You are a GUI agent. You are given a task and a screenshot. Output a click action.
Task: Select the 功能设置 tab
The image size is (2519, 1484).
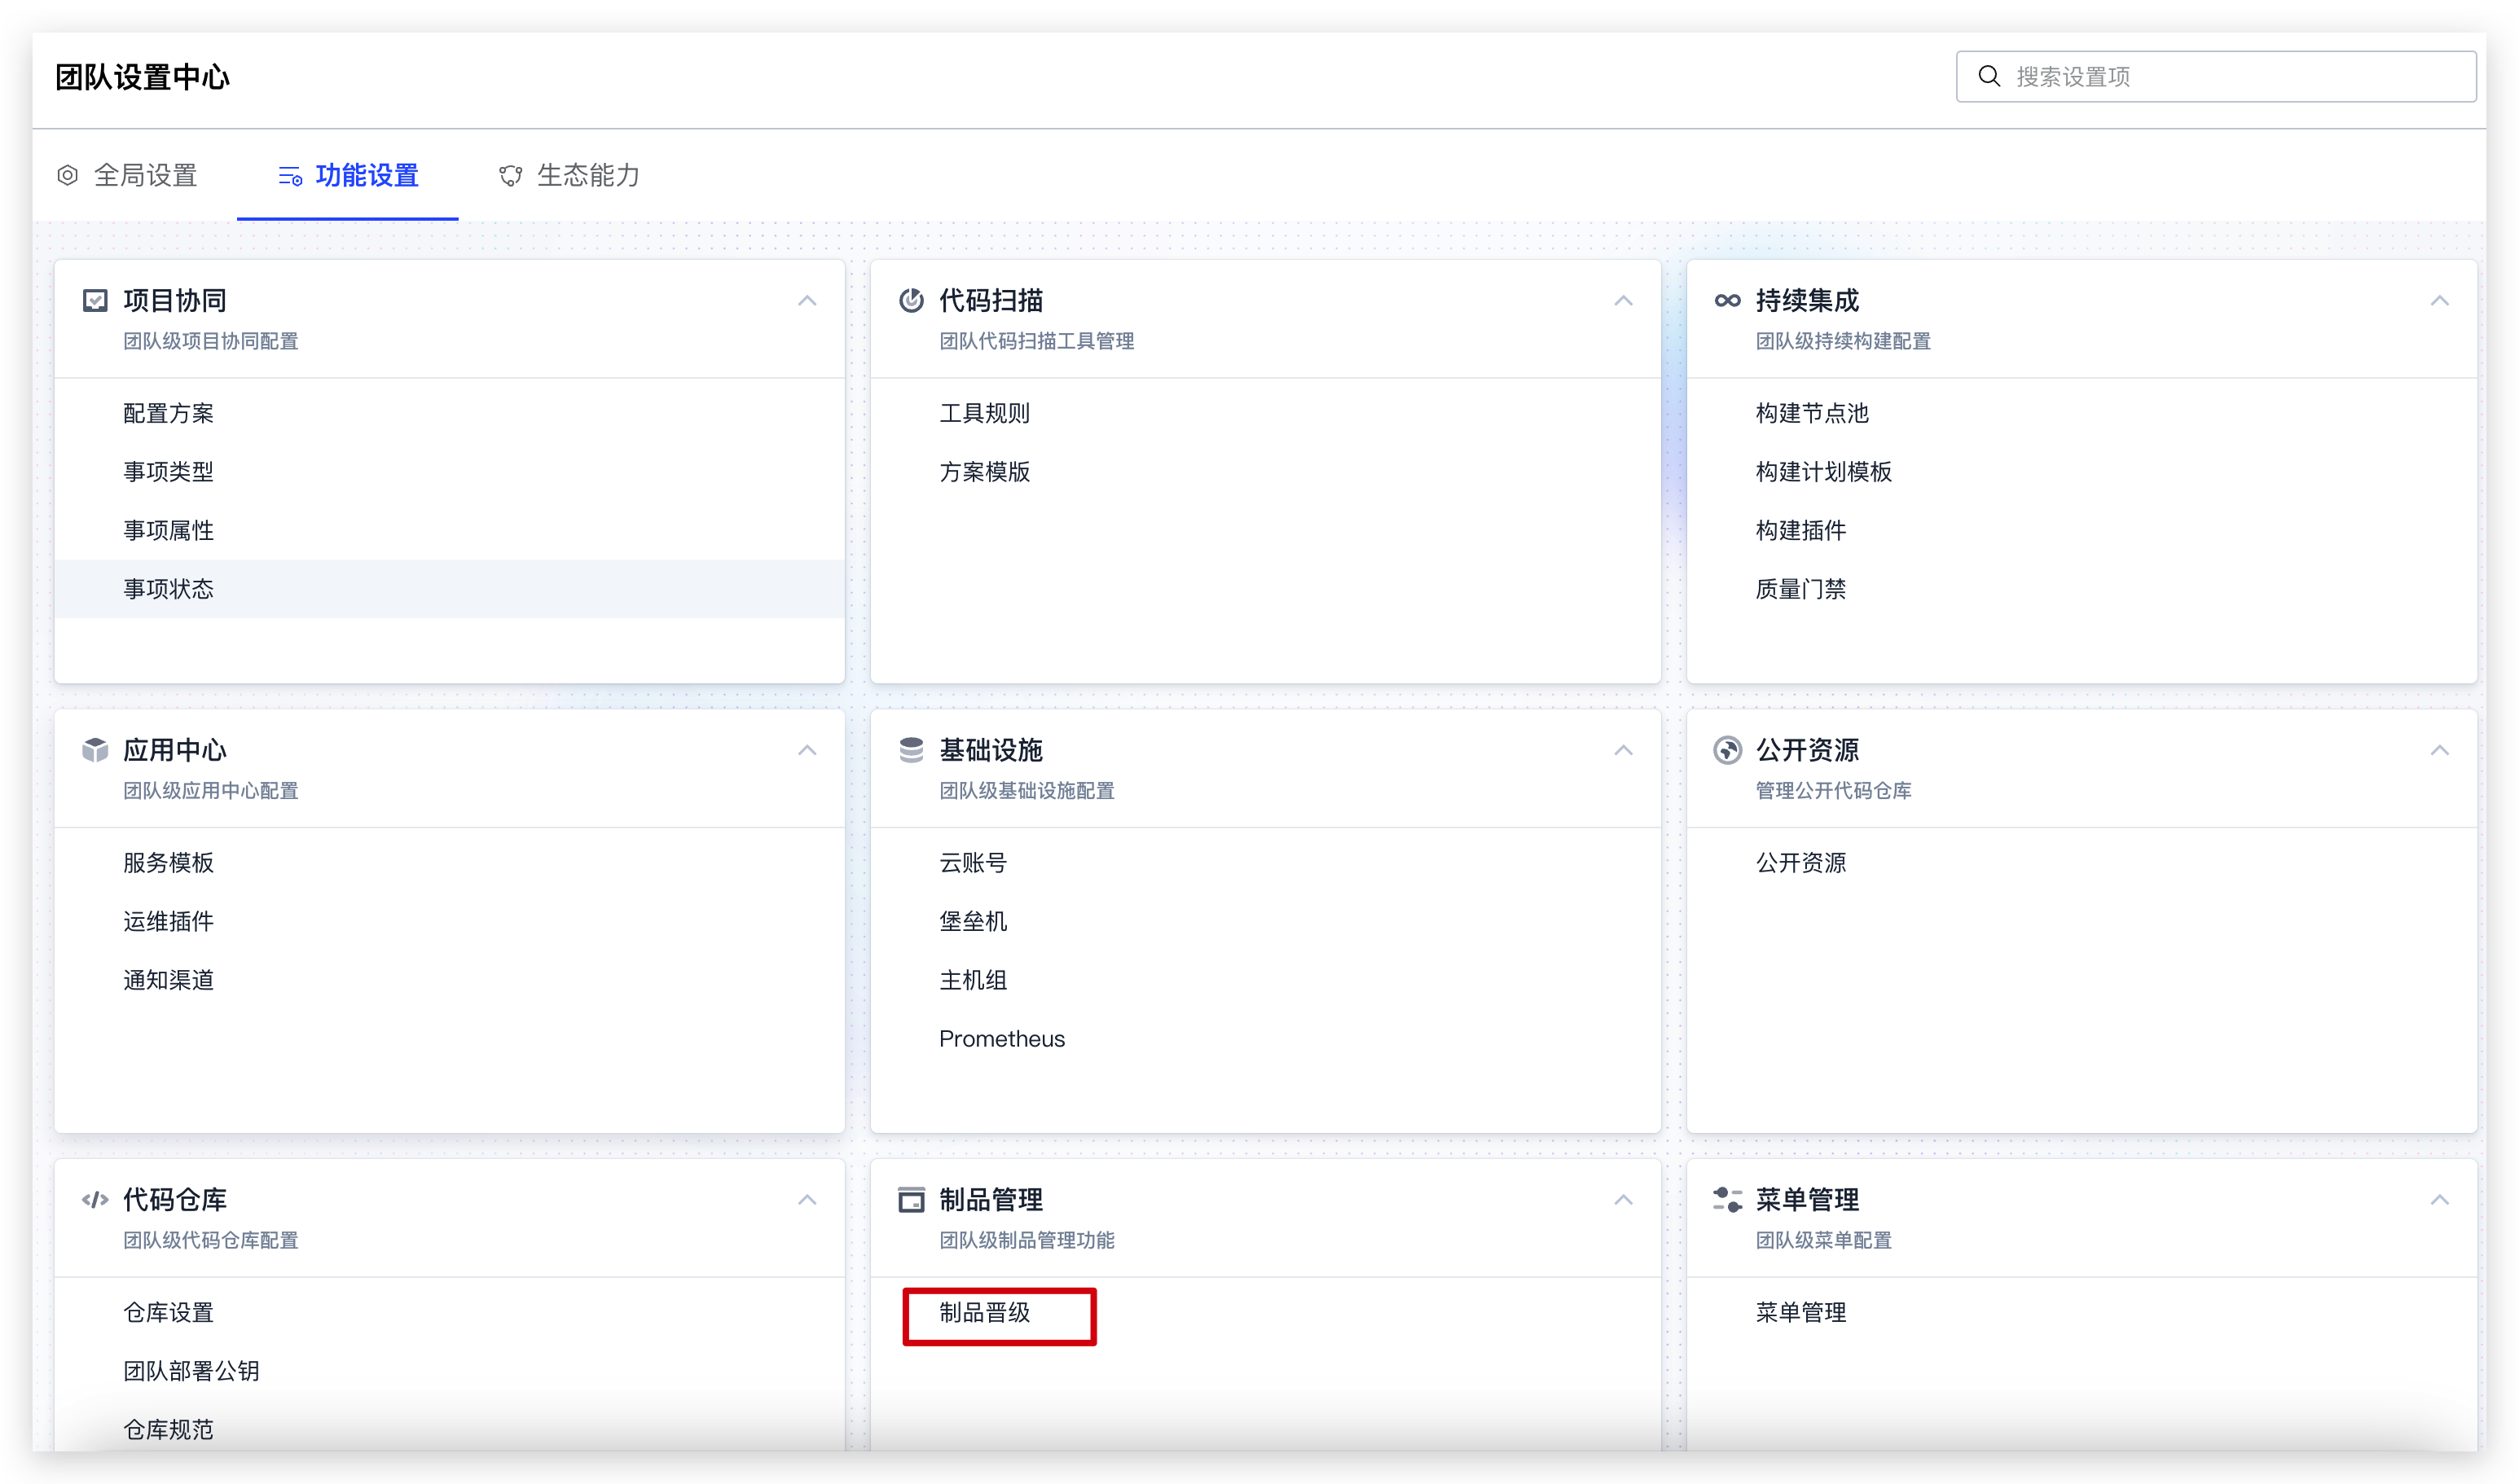(x=348, y=175)
